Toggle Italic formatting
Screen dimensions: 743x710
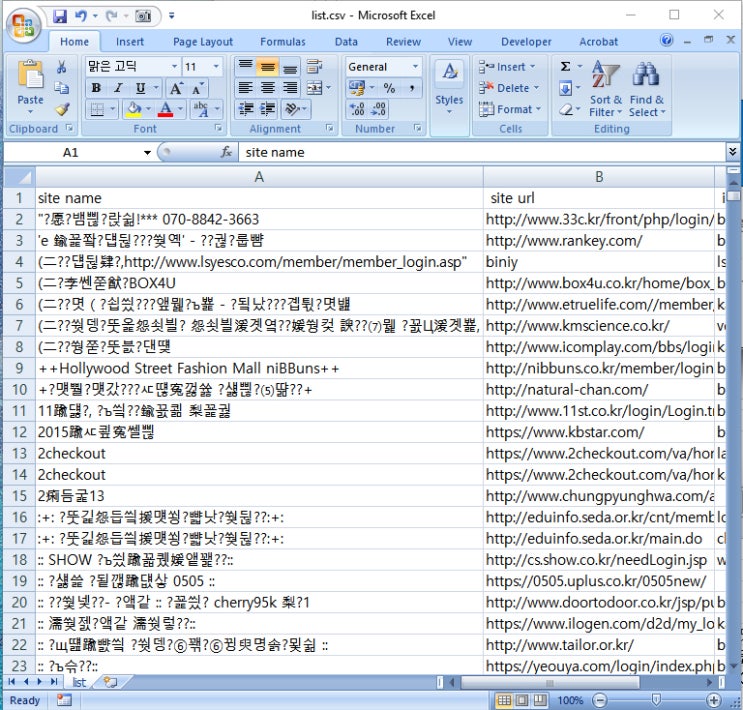(118, 88)
